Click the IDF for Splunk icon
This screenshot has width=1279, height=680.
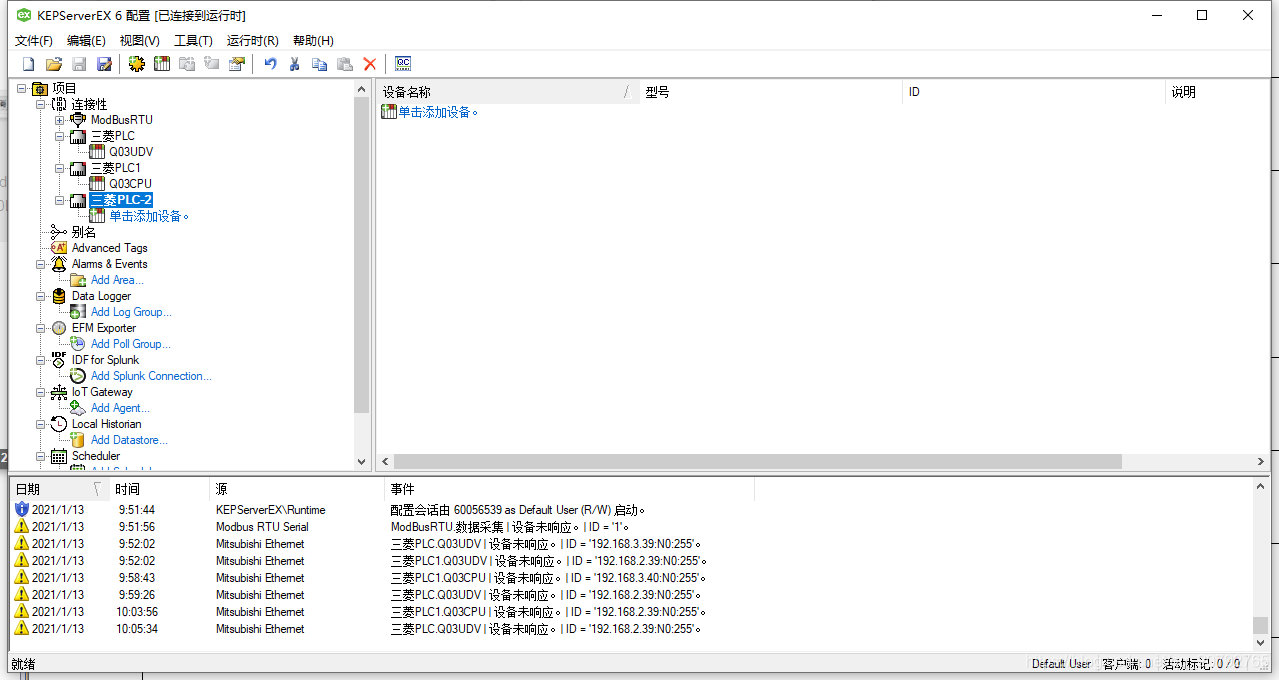59,360
